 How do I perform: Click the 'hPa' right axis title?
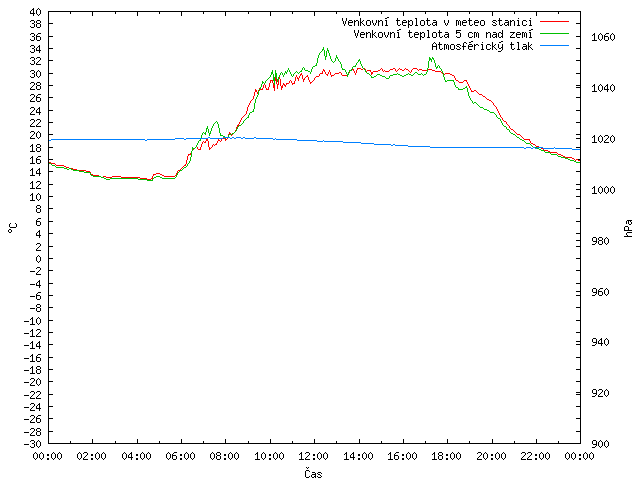pyautogui.click(x=628, y=228)
